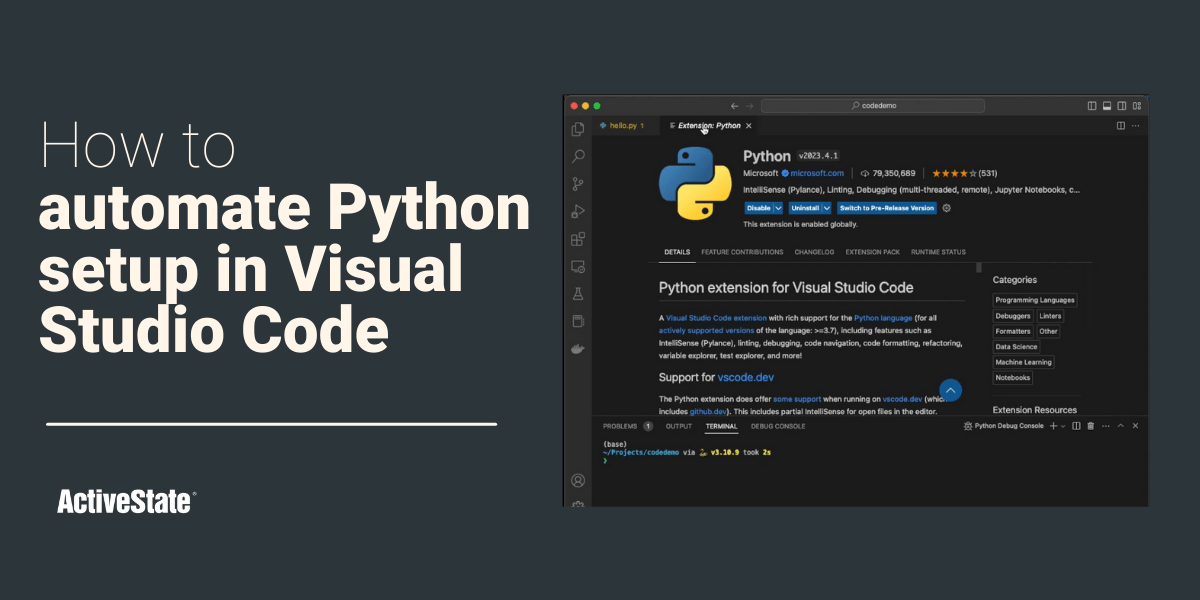1200x600 pixels.
Task: Switch to the Feature Contributions tab
Action: coord(742,252)
